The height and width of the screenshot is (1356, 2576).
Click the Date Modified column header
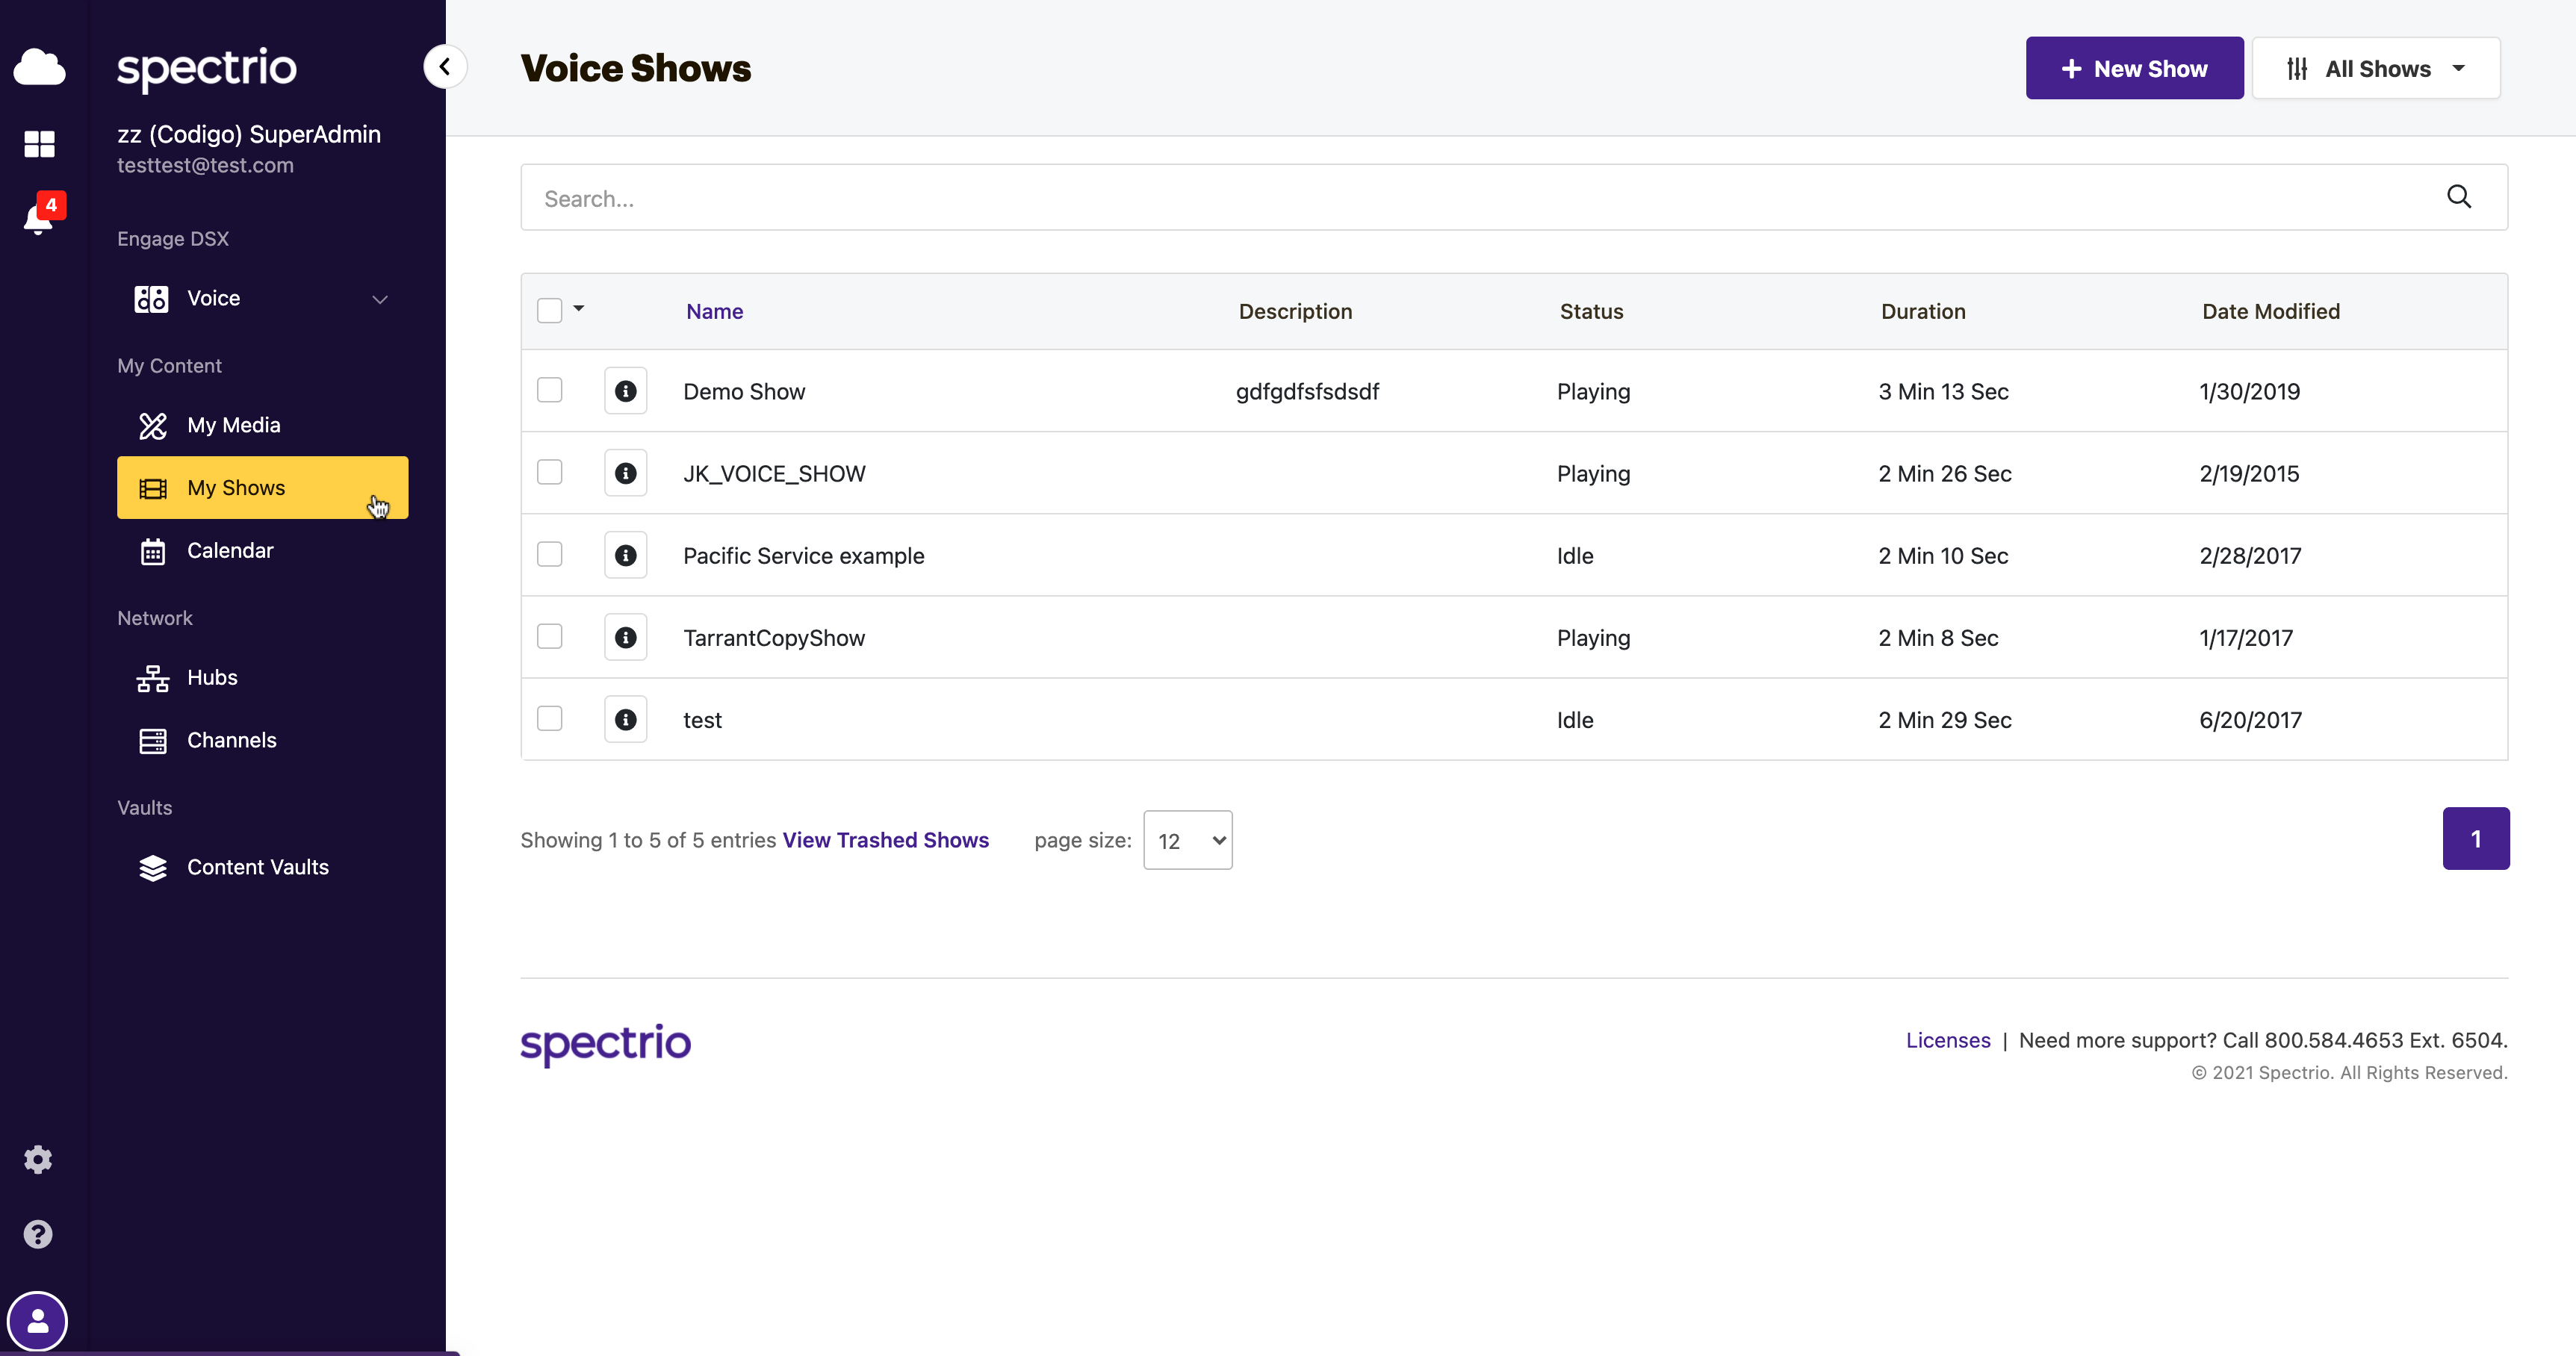pyautogui.click(x=2271, y=311)
